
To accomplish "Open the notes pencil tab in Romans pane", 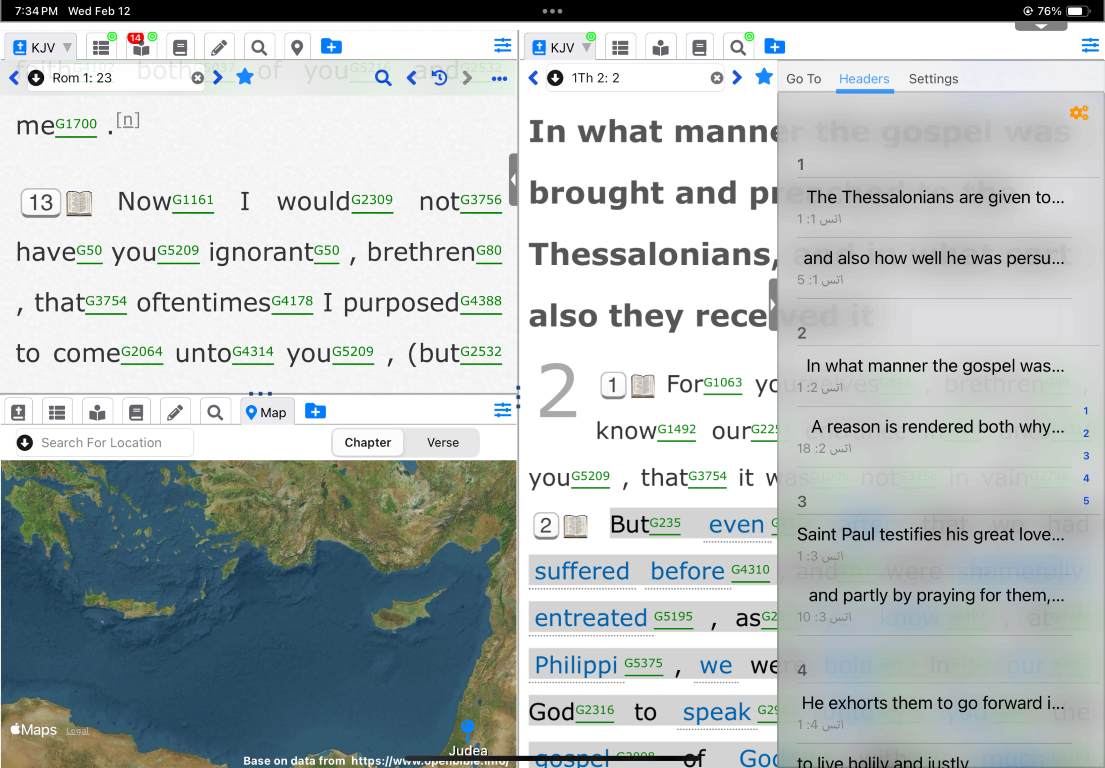I will point(219,47).
